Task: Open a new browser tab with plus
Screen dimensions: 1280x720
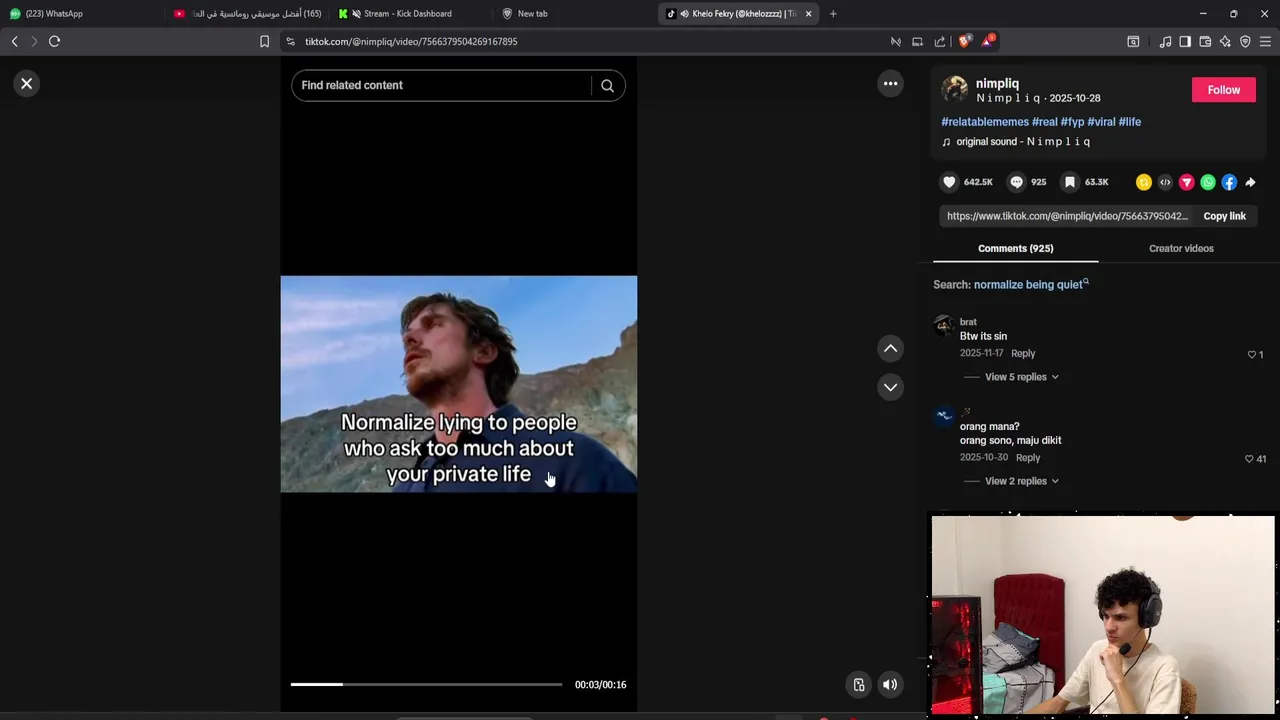Action: click(833, 14)
